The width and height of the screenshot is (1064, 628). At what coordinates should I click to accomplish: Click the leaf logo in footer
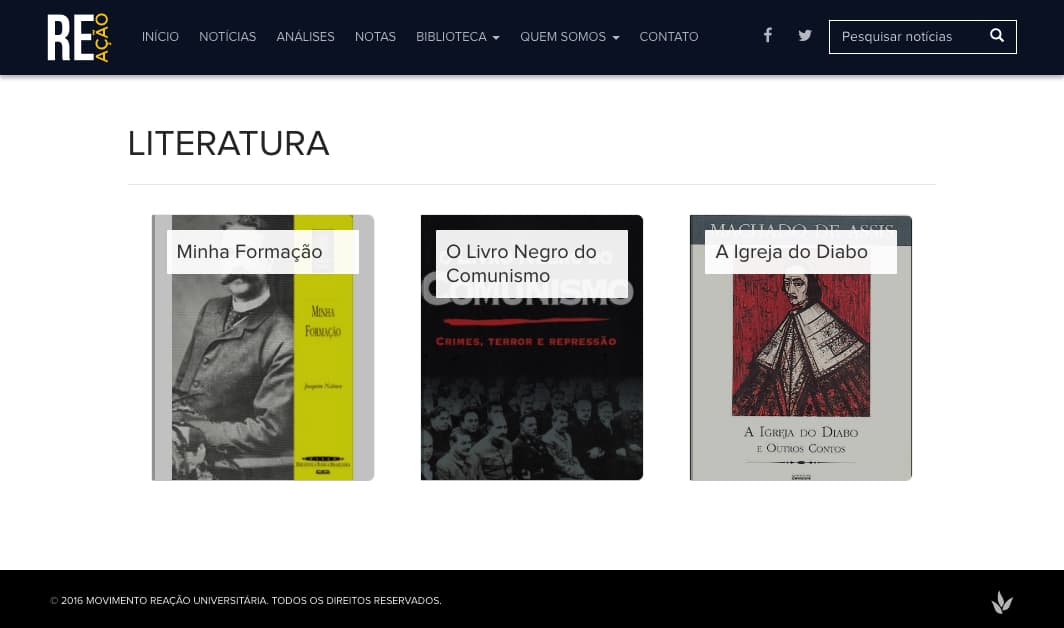[x=1002, y=602]
